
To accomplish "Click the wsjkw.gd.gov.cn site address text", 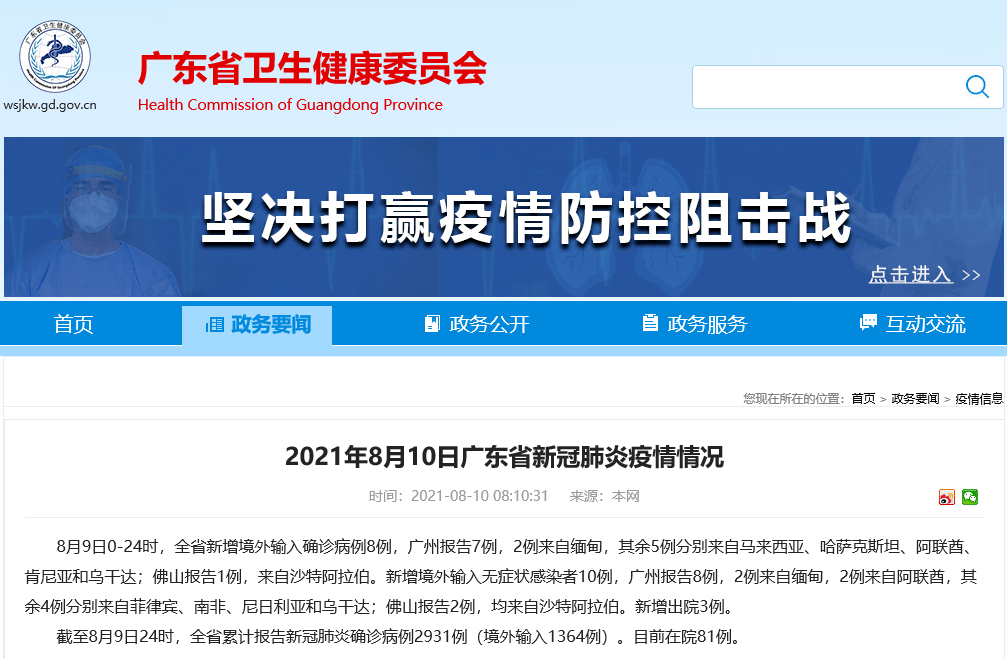I will pos(50,104).
